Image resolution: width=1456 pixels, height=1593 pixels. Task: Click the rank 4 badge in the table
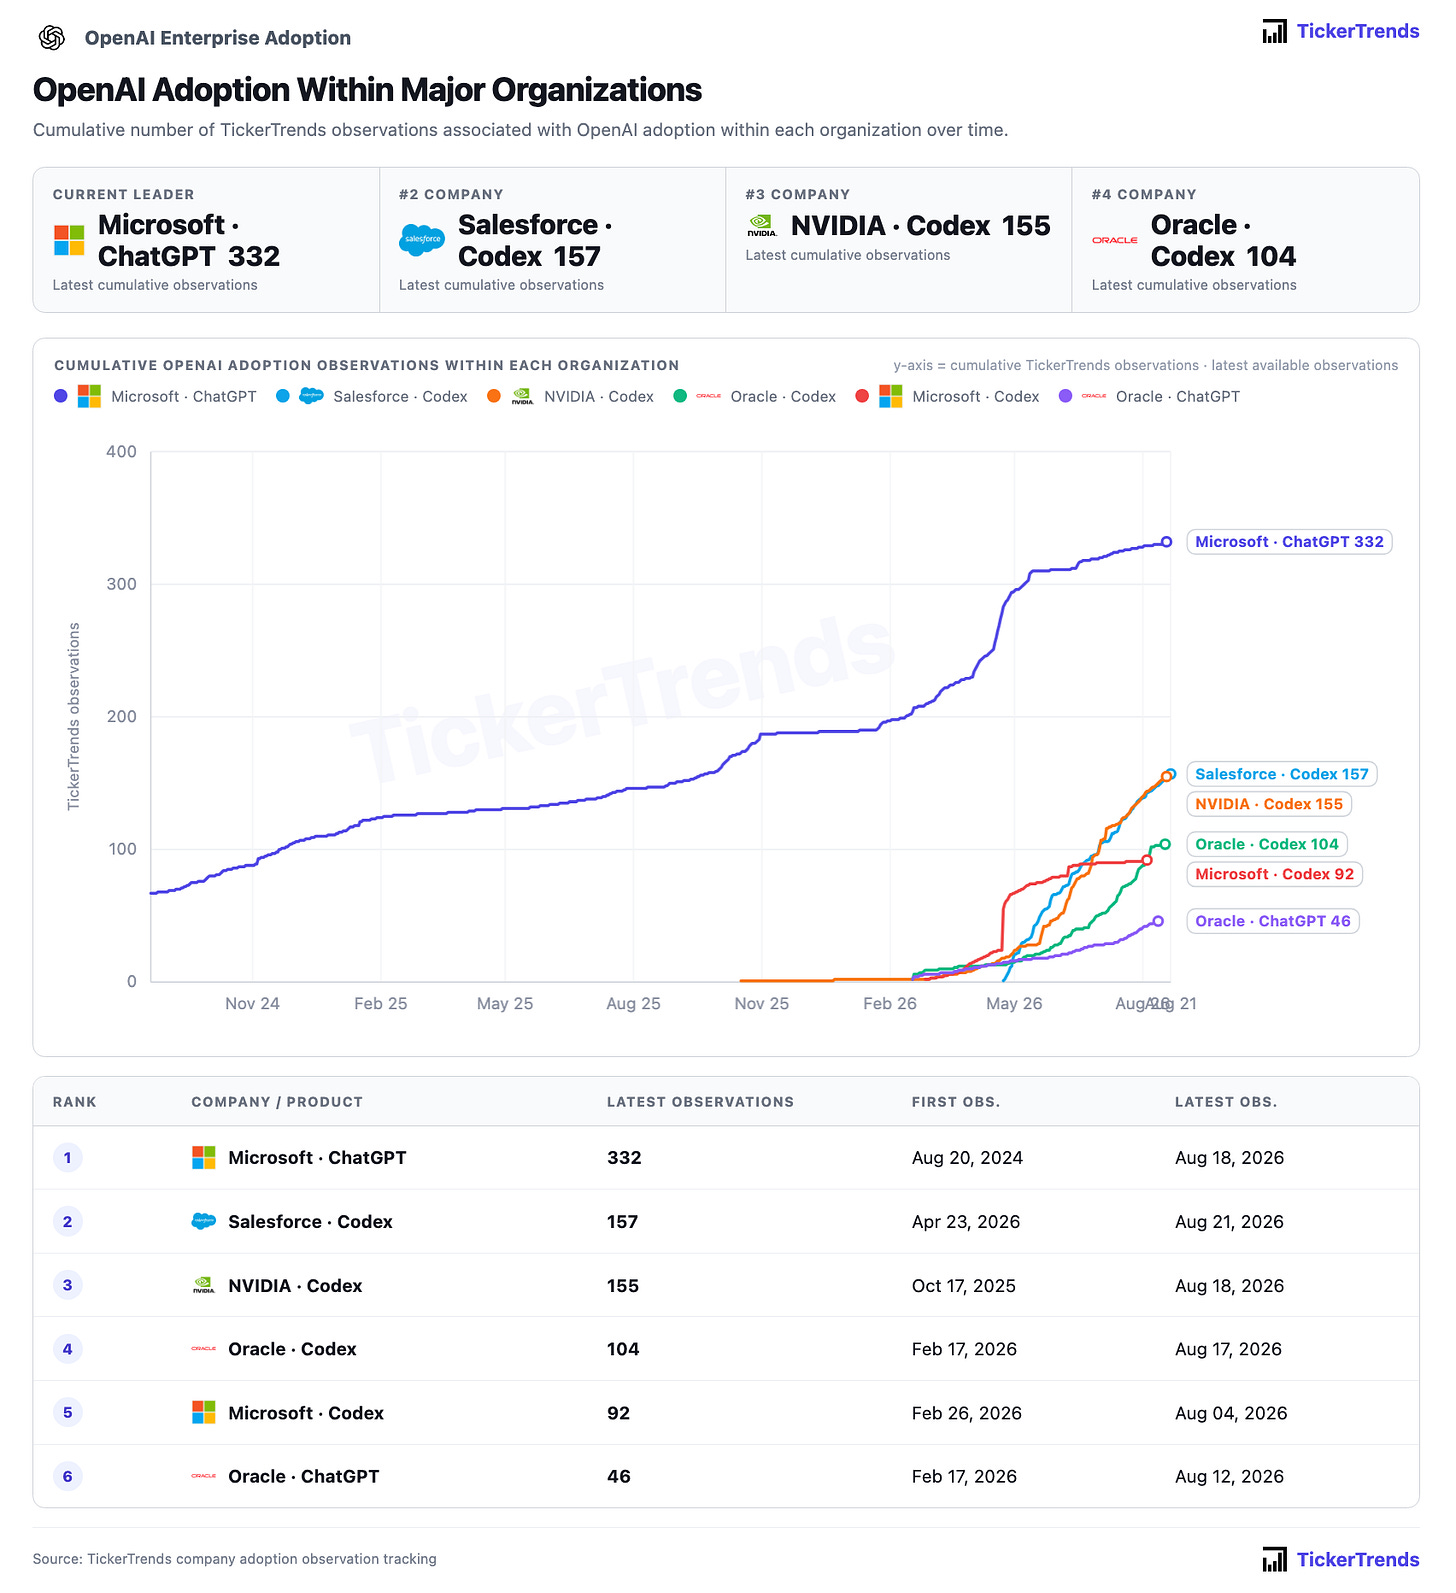click(x=68, y=1349)
